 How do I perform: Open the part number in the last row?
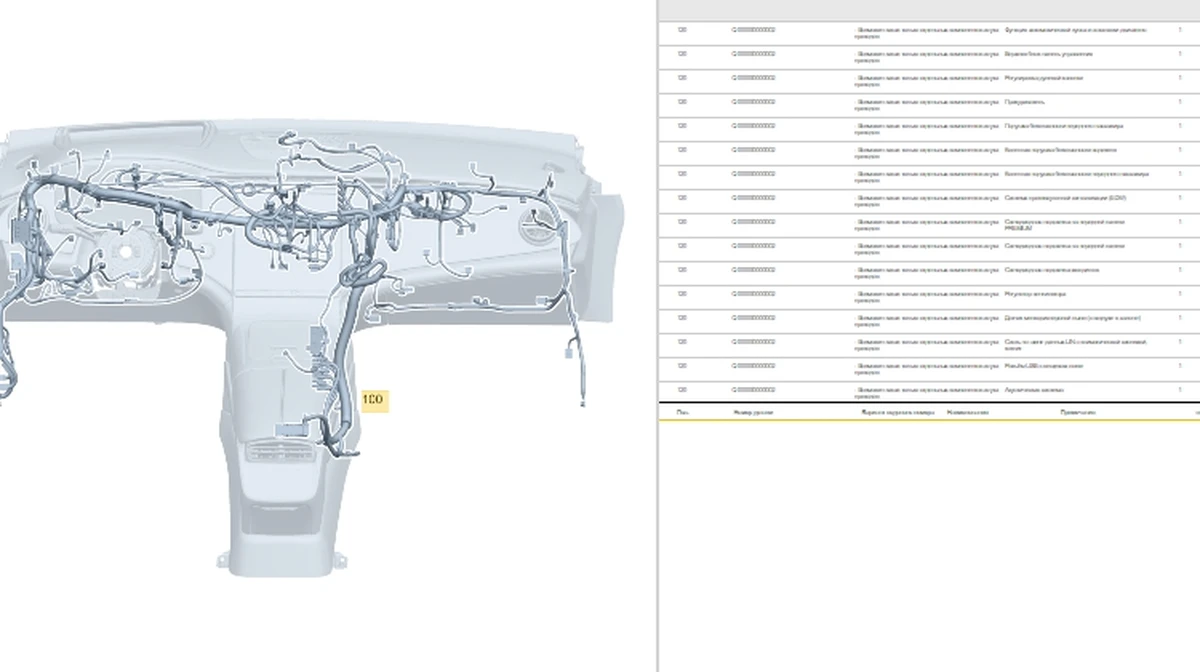[x=753, y=390]
